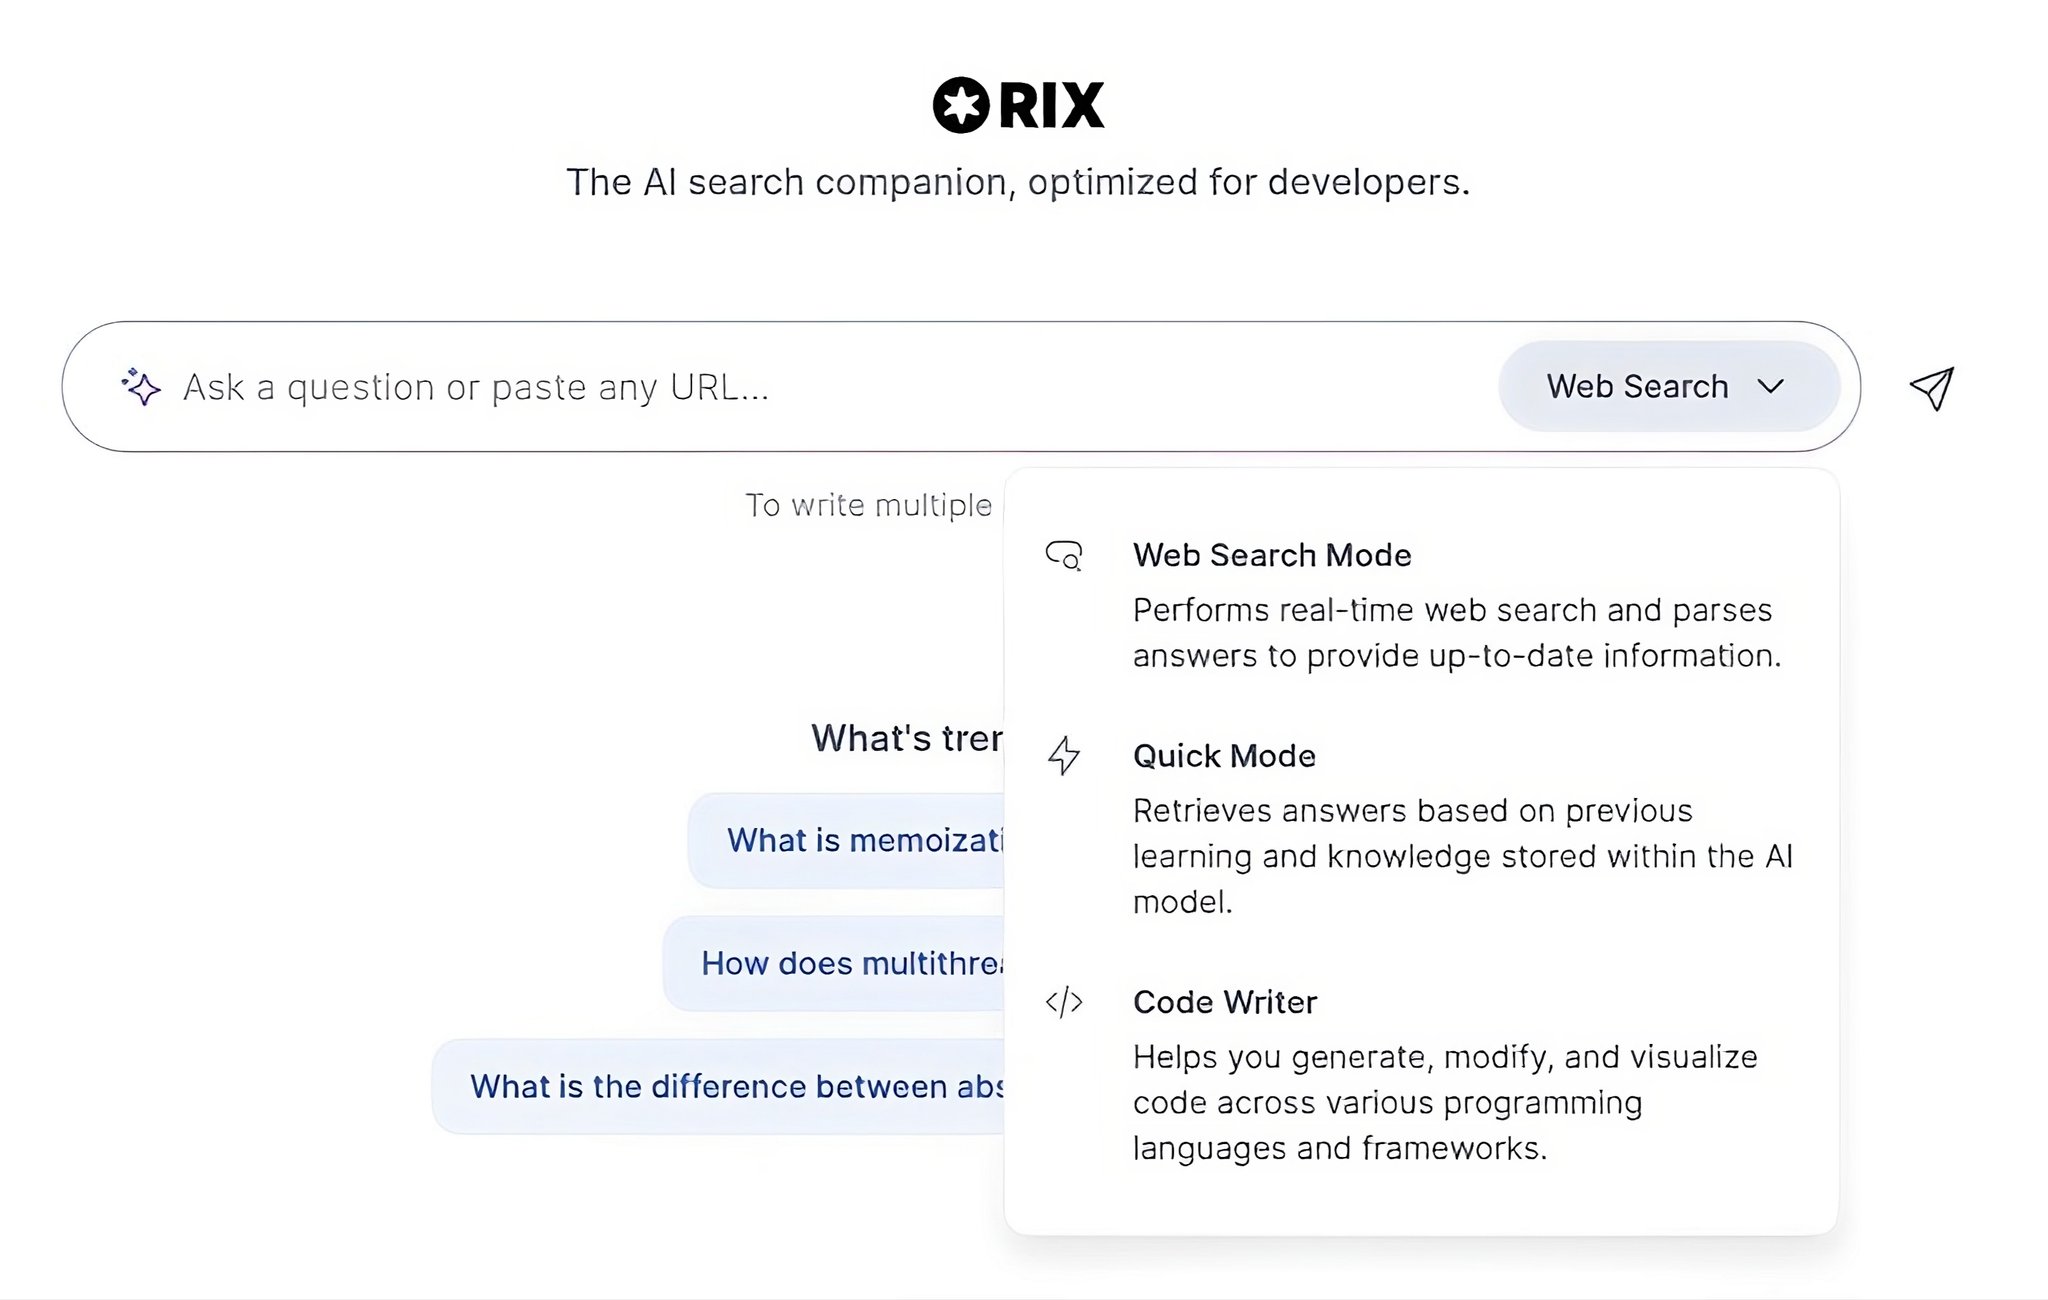
Task: Click the 'What's tren…' heading
Action: coord(907,738)
